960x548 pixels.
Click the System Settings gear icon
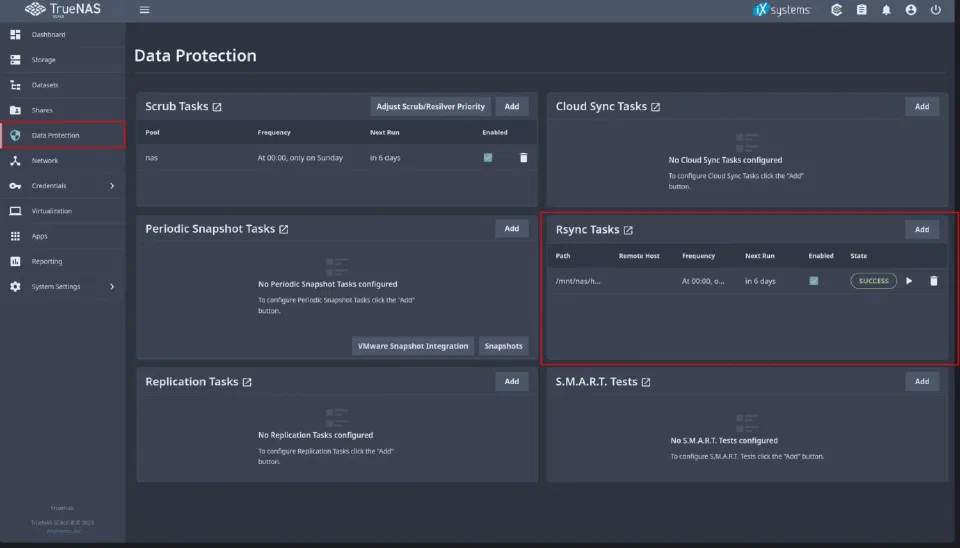click(x=15, y=287)
